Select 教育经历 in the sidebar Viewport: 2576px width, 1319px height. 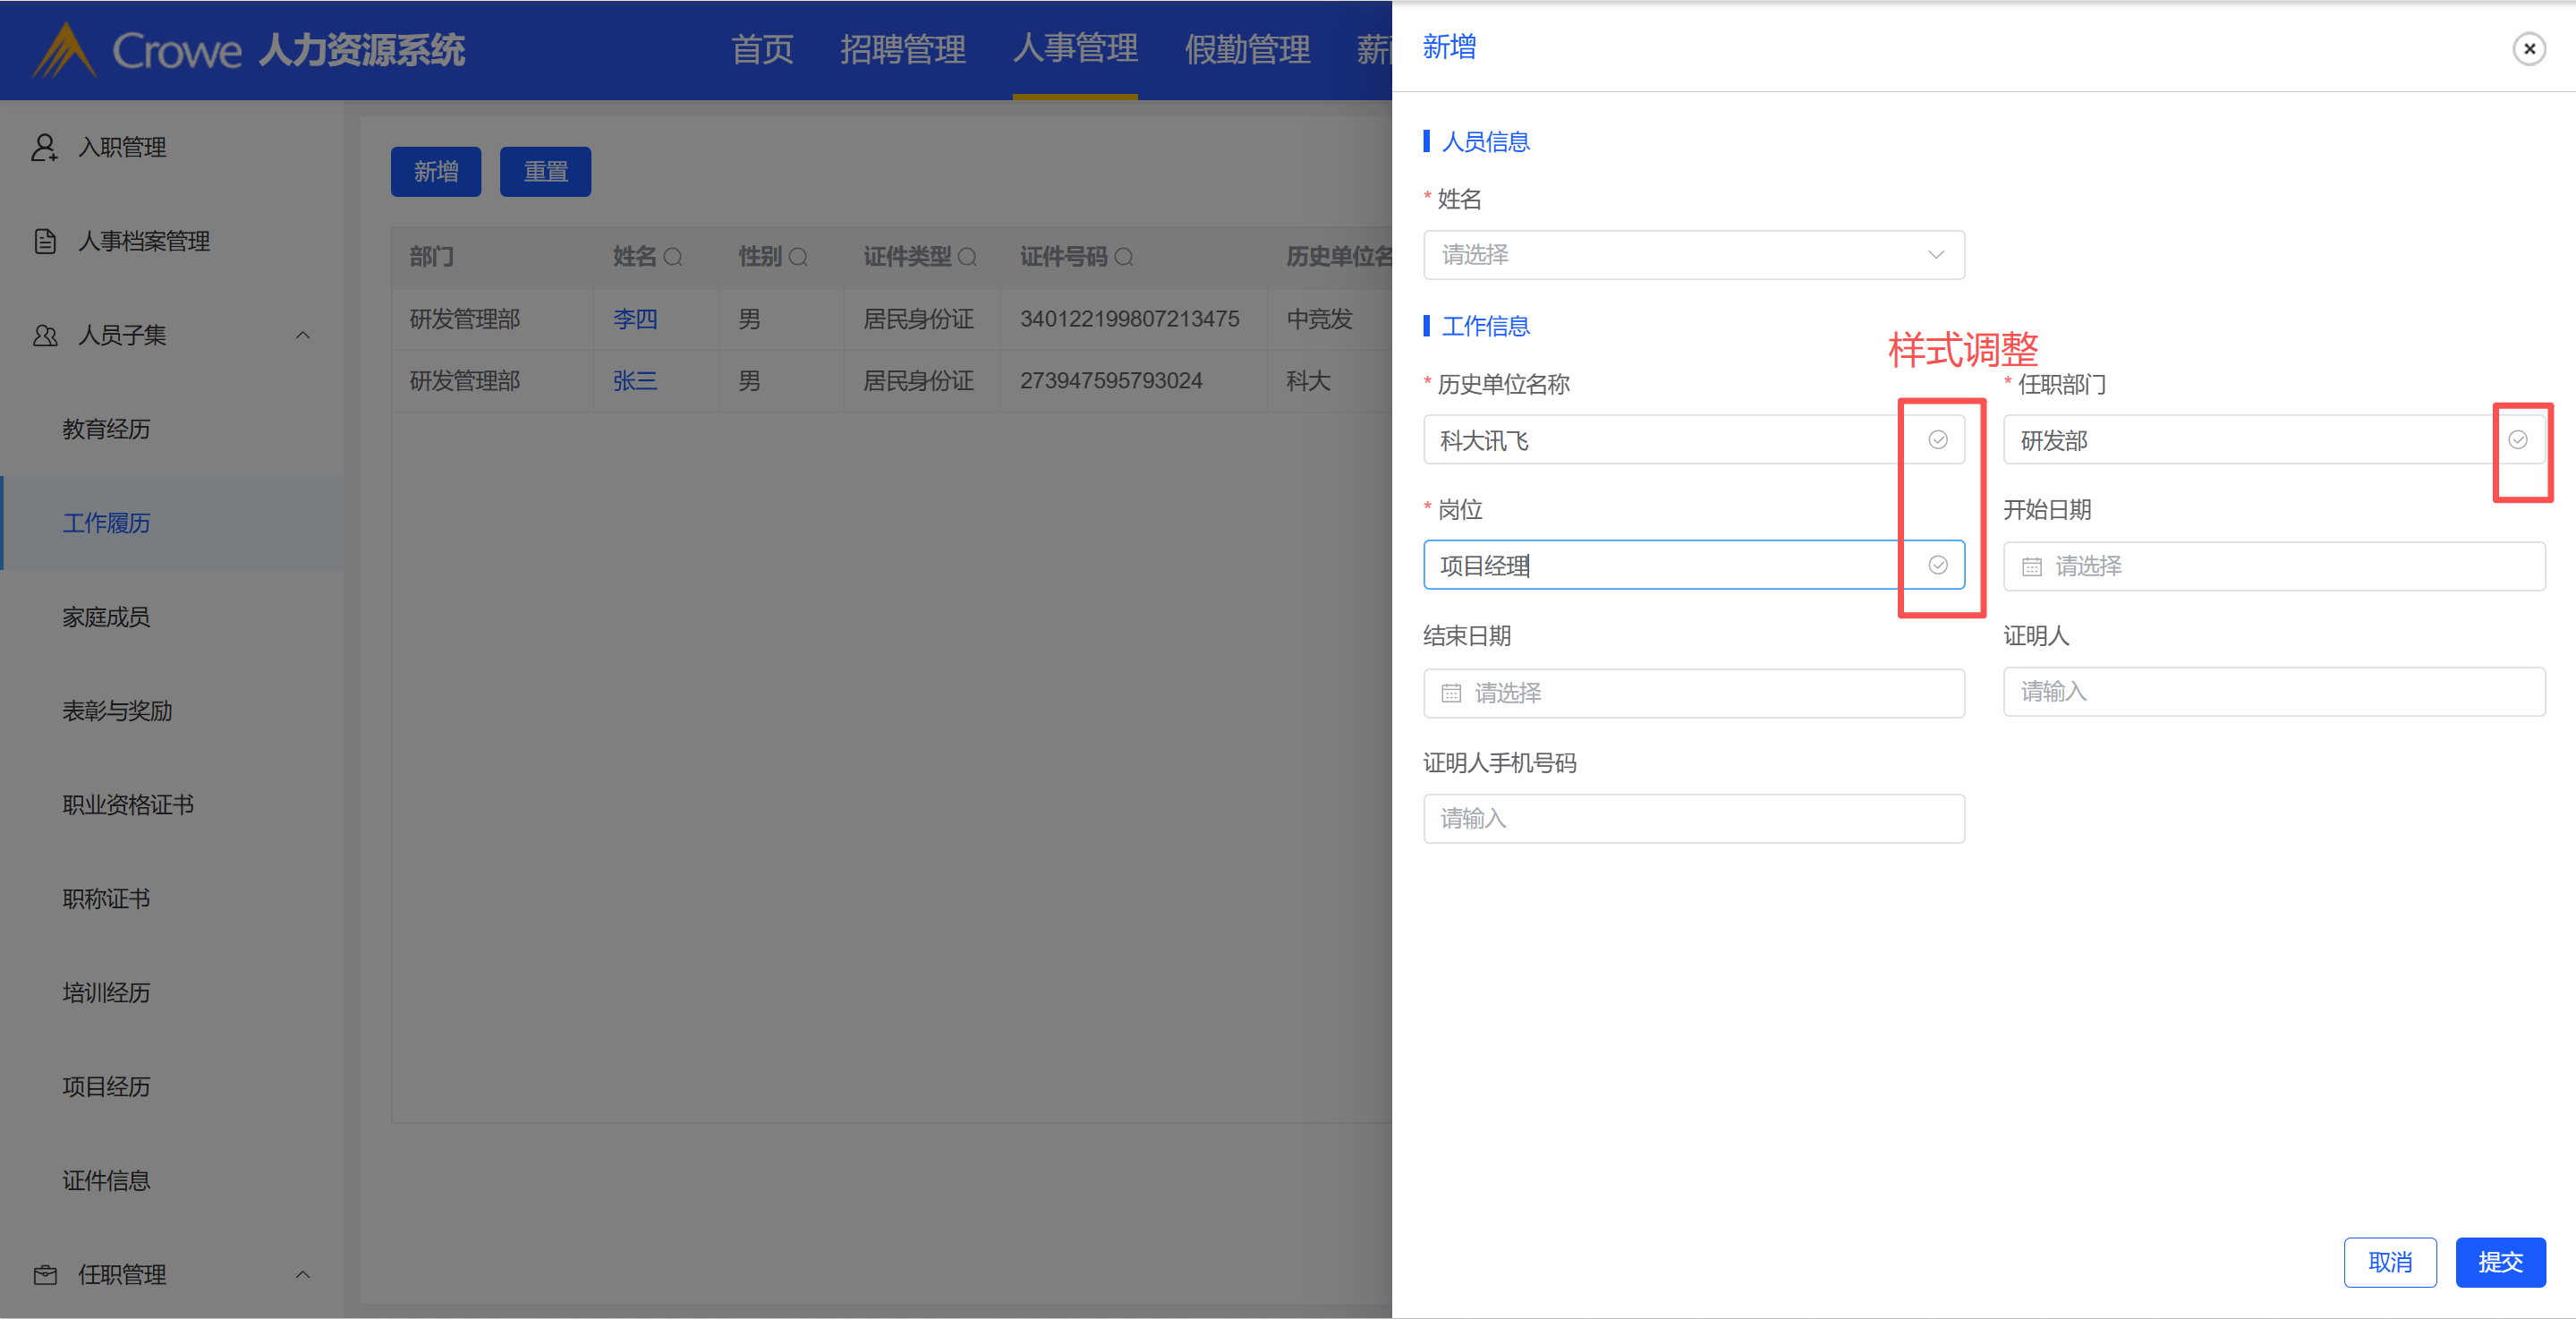(106, 429)
